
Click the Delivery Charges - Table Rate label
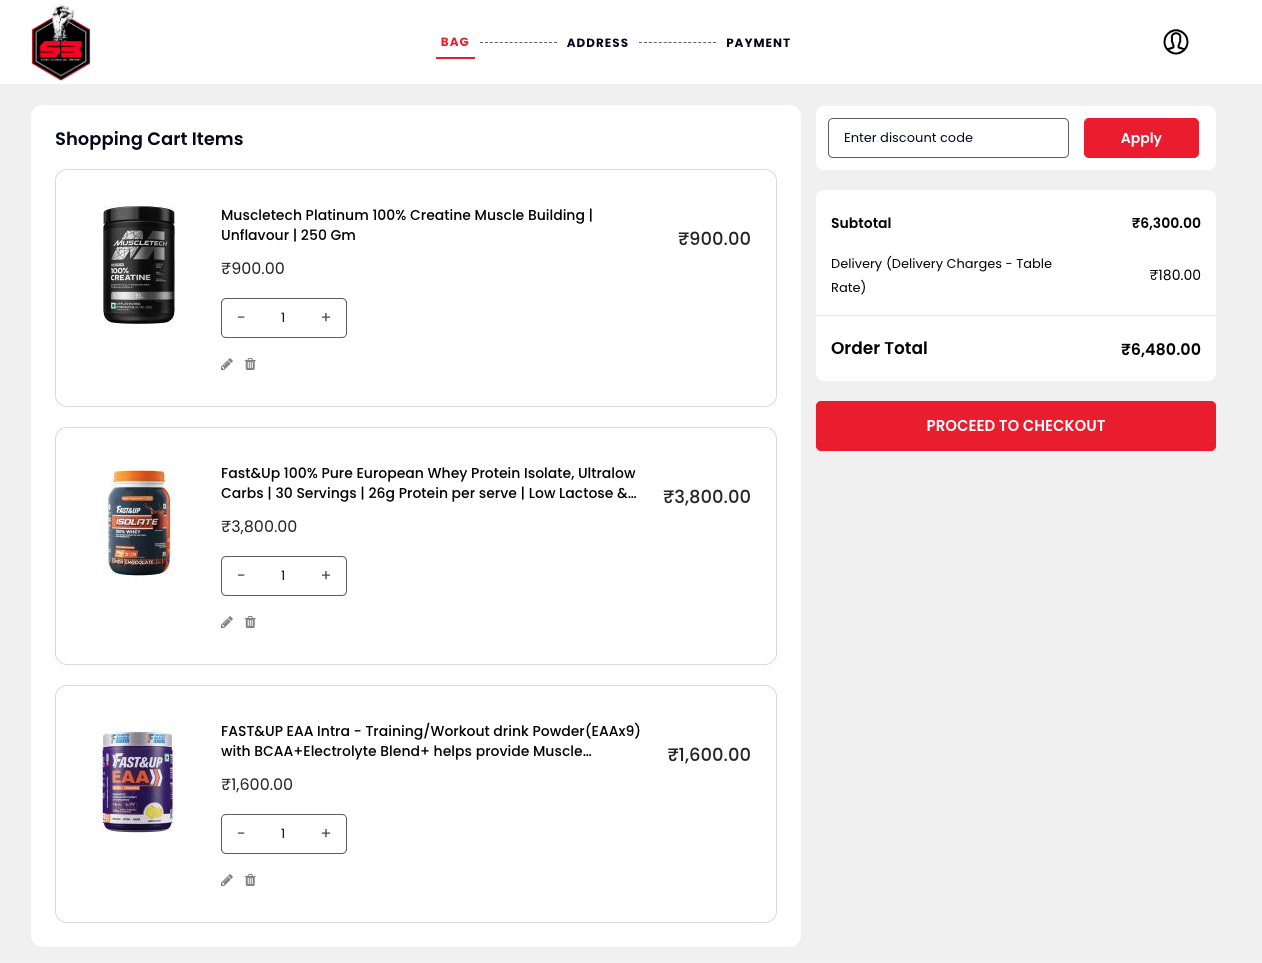tap(941, 275)
